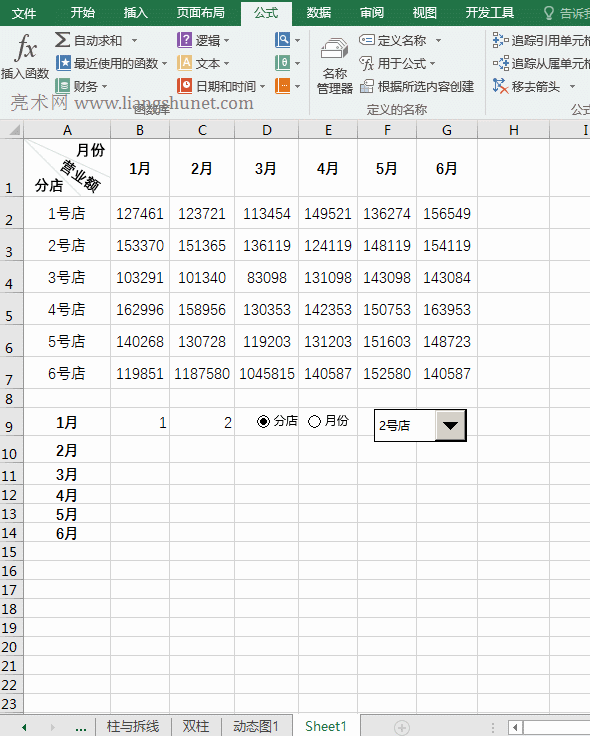This screenshot has height=736, width=590.
Task: Switch to the 页面布局 ribbon tab
Action: [x=200, y=13]
